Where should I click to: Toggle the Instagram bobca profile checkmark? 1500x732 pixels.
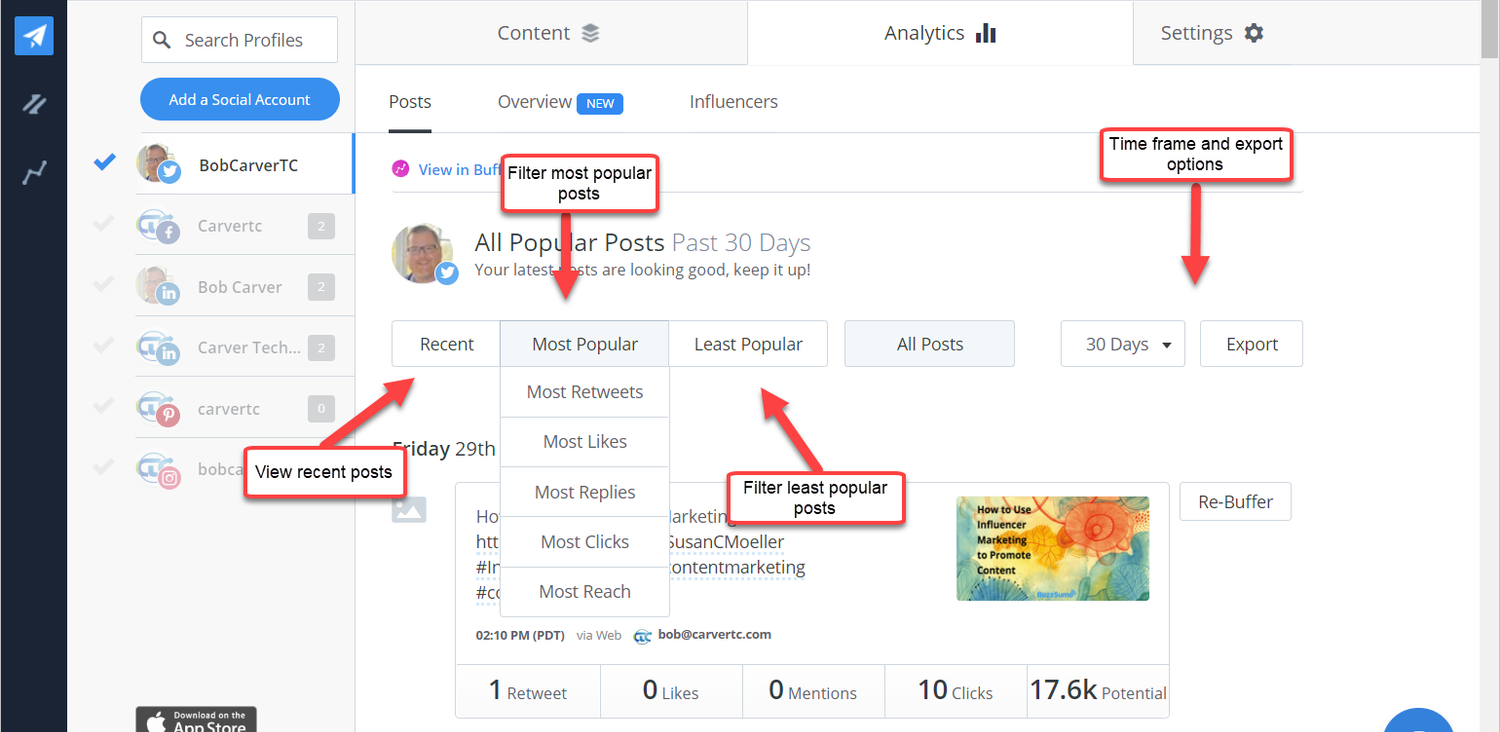click(103, 467)
